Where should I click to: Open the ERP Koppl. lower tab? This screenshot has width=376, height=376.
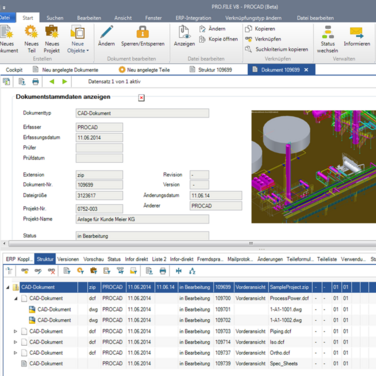(19, 259)
